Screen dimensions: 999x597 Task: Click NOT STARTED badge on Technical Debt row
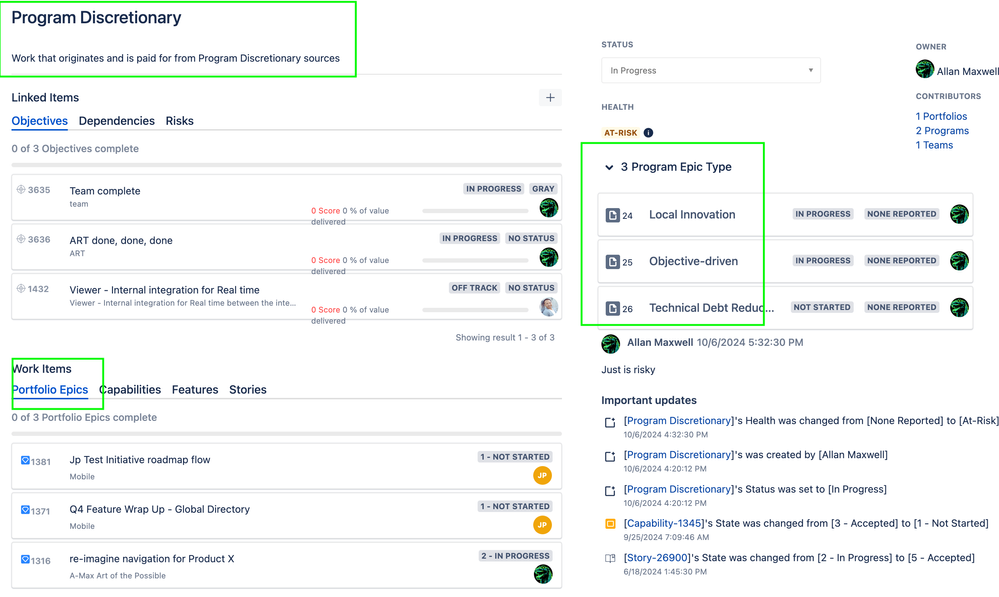[x=822, y=307]
